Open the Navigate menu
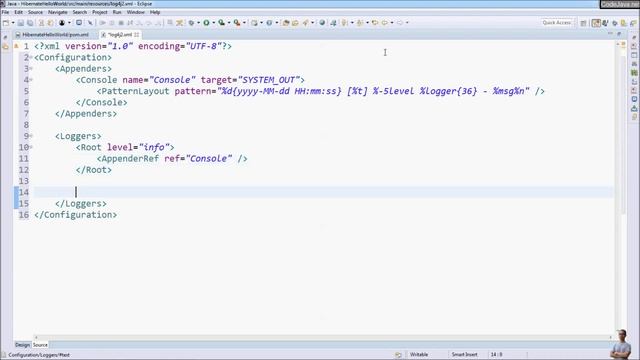 click(58, 12)
